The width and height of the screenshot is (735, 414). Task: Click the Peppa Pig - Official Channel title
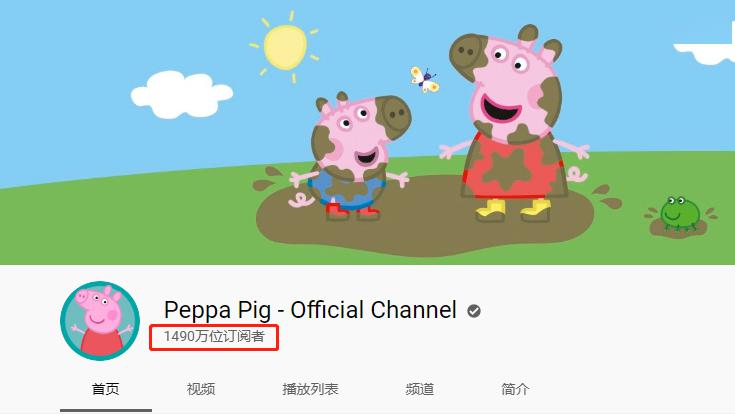tap(310, 310)
